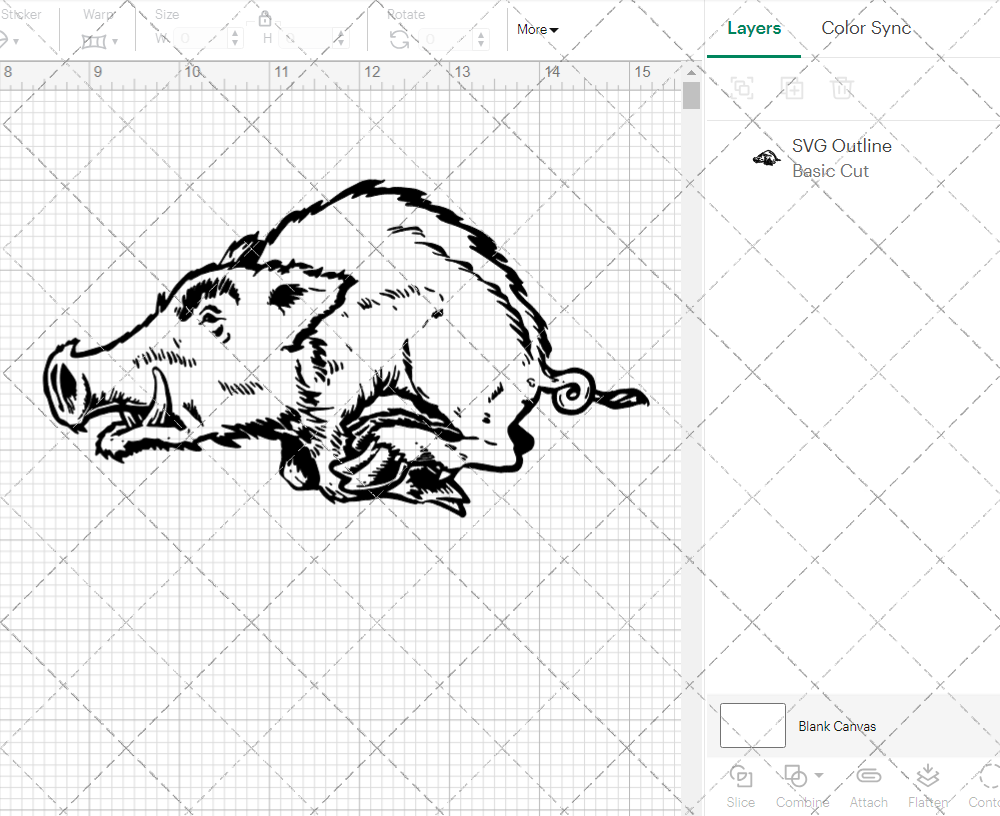
Task: Click the Warp tool icon
Action: [x=96, y=40]
